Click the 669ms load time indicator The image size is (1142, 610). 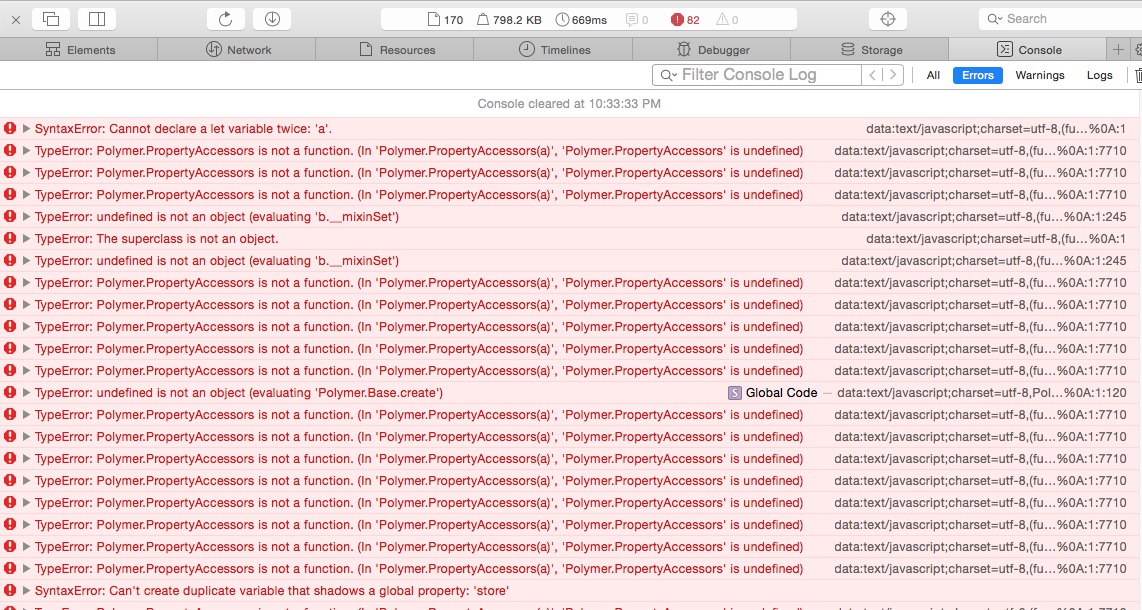(x=581, y=20)
